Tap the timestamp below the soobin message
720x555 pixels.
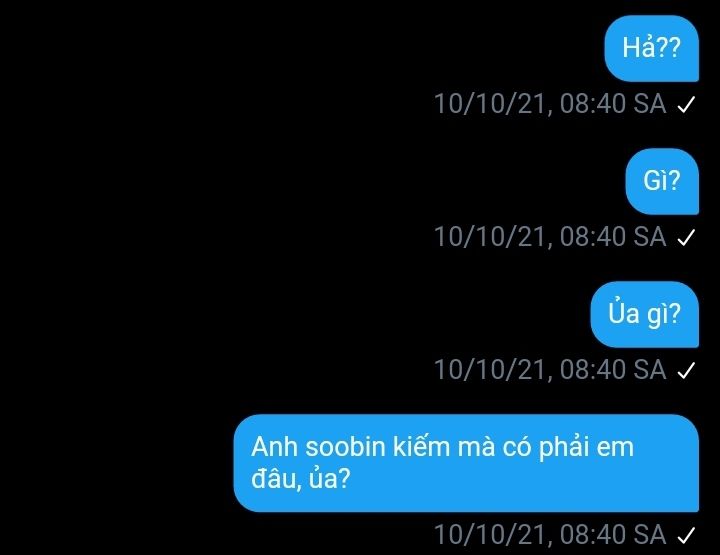click(x=550, y=535)
